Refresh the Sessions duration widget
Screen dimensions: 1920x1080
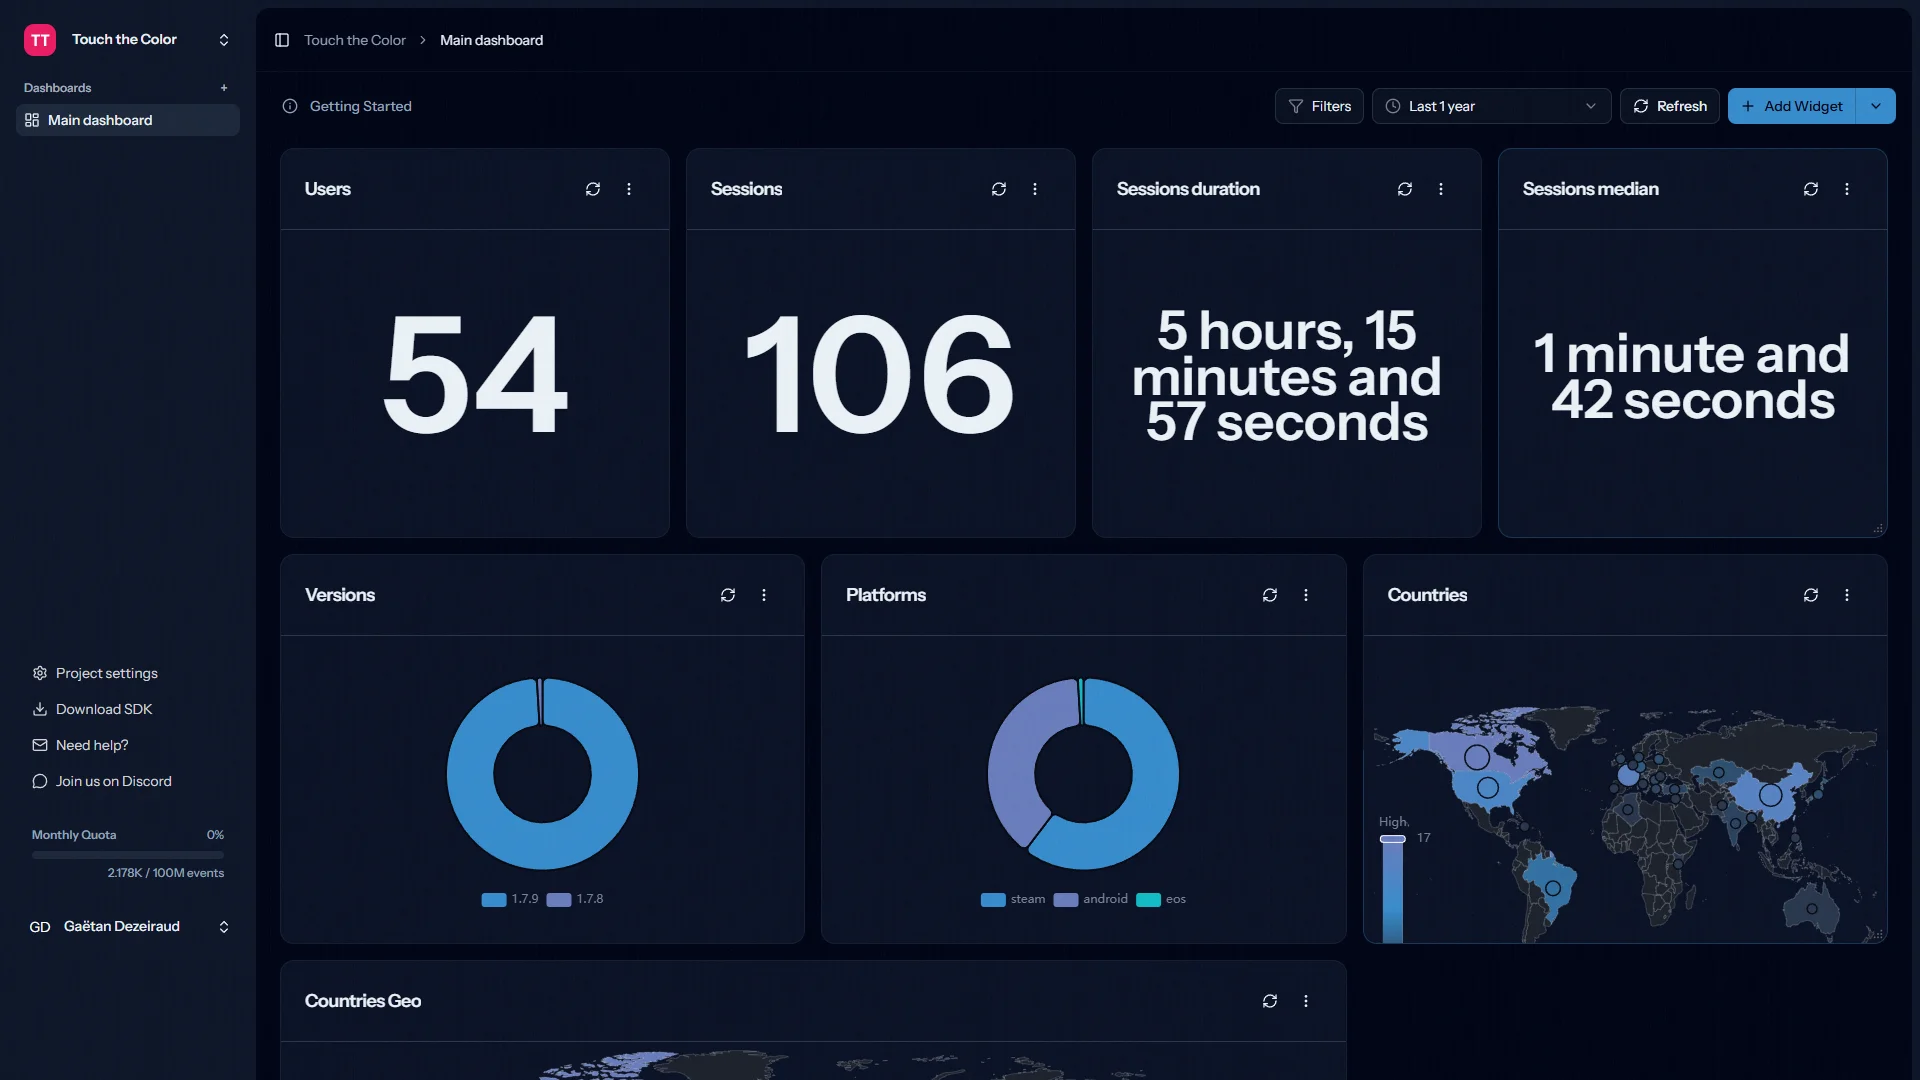tap(1405, 189)
